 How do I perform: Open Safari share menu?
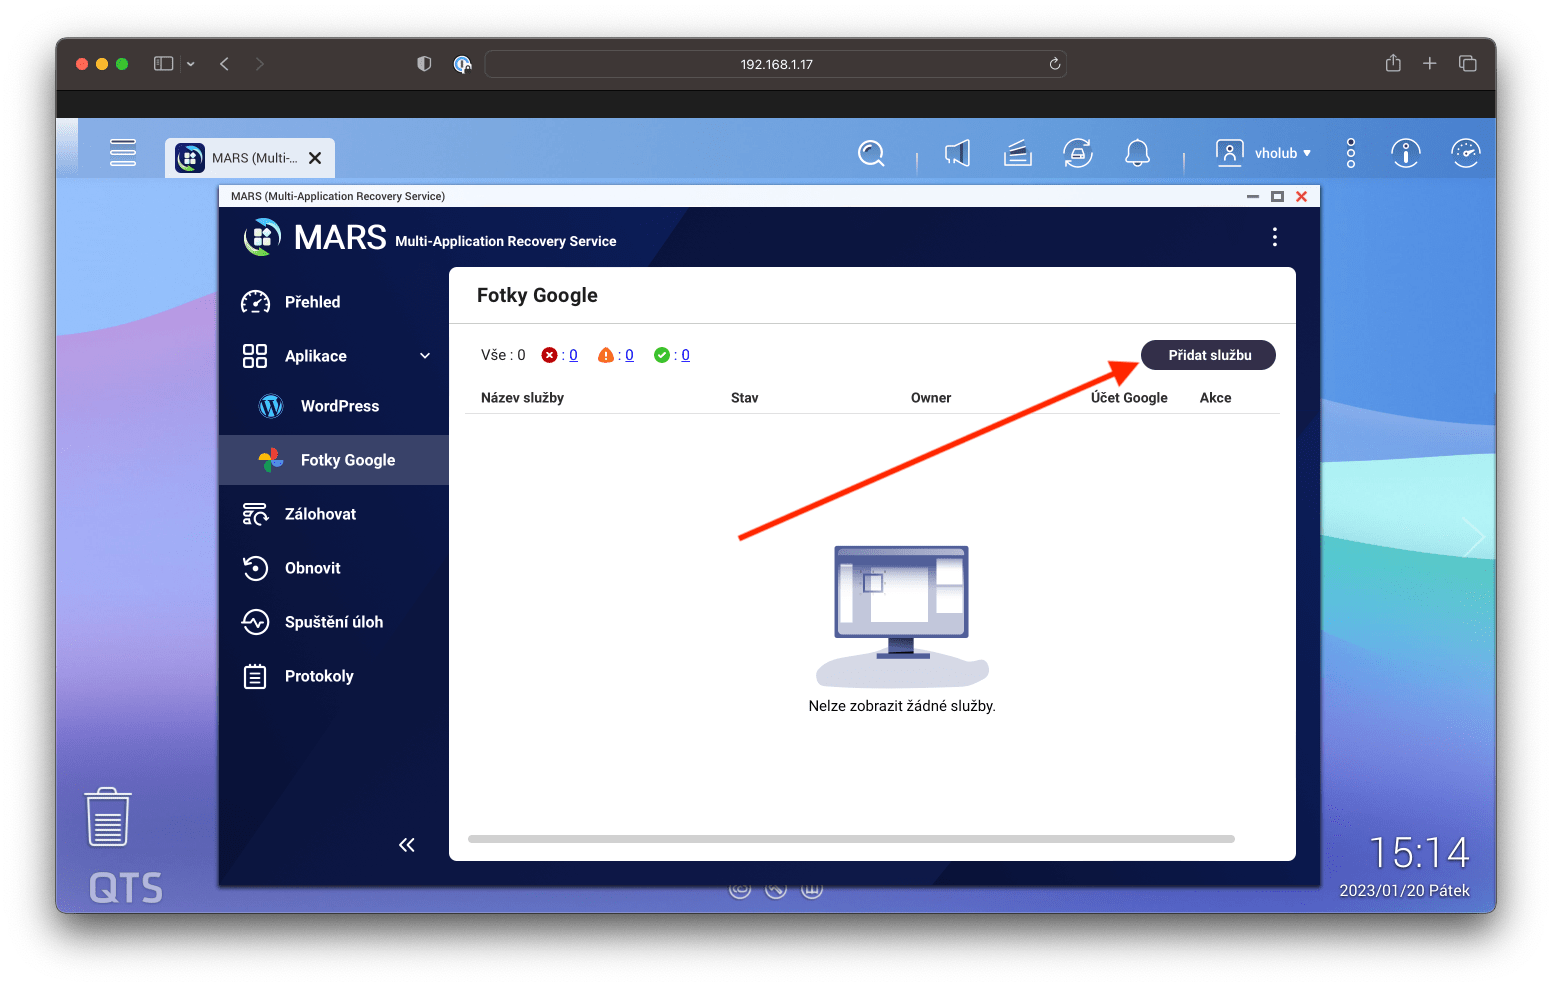1393,63
